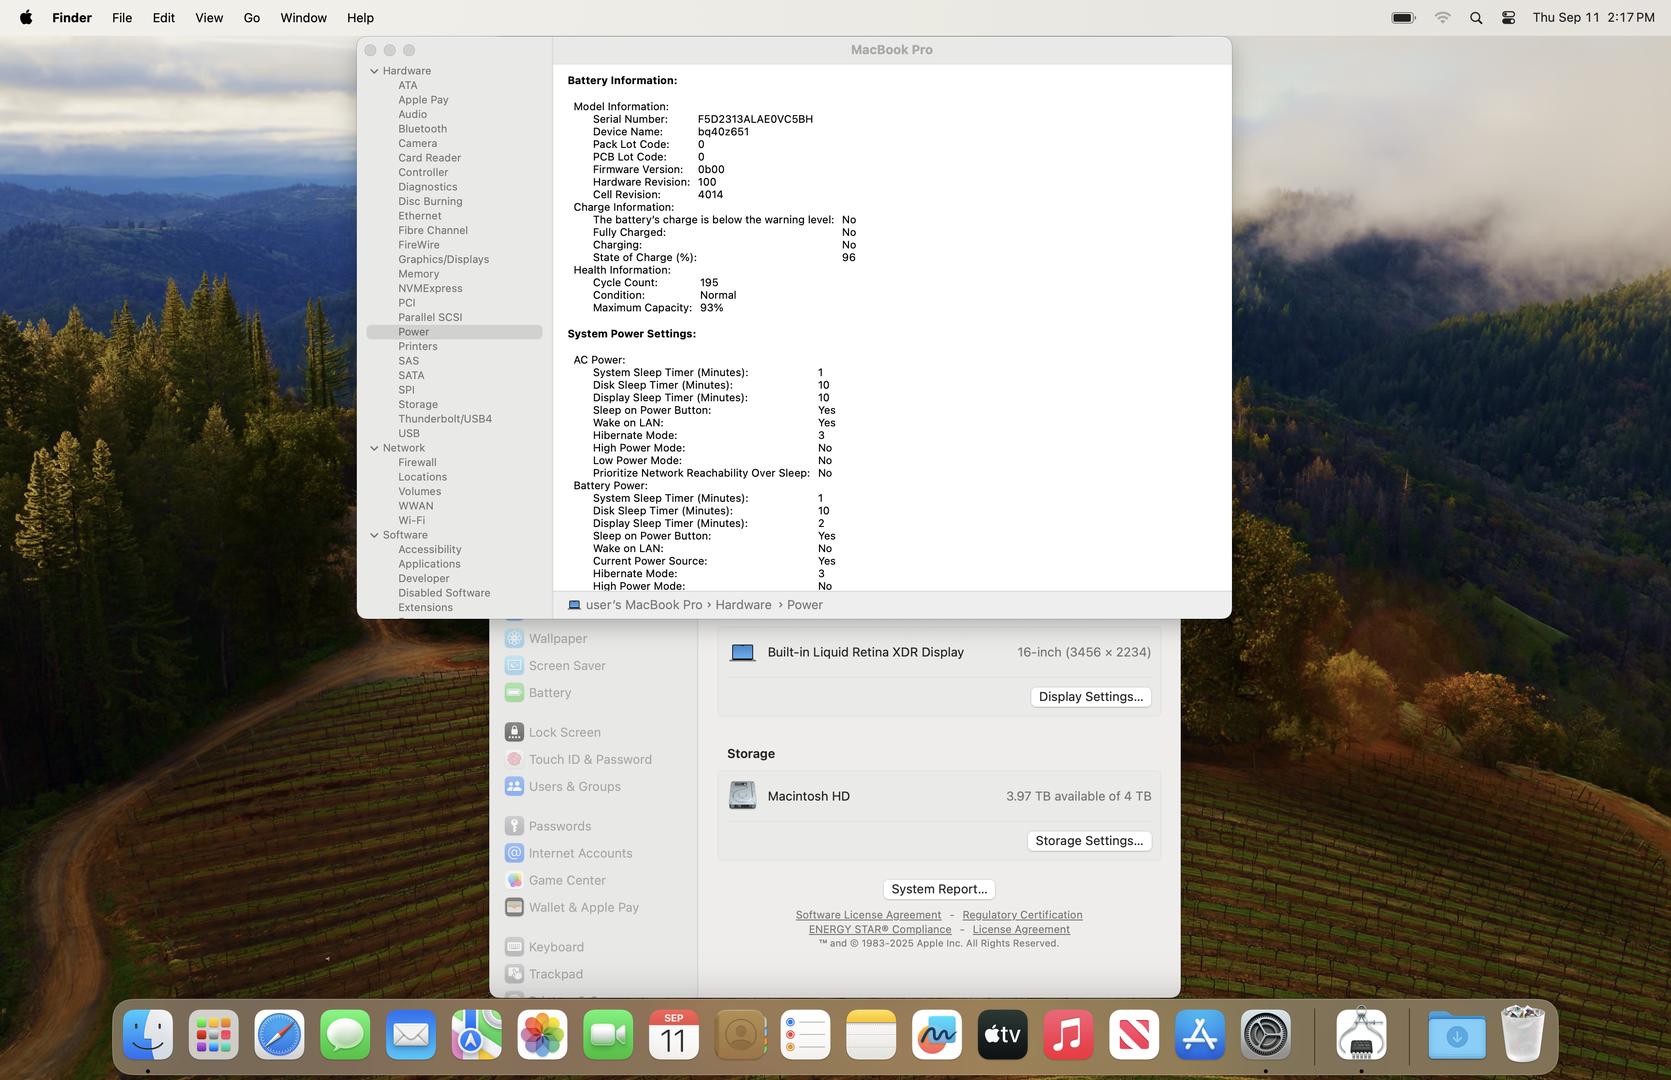This screenshot has width=1671, height=1080.
Task: Open the Edit menu
Action: (x=164, y=17)
